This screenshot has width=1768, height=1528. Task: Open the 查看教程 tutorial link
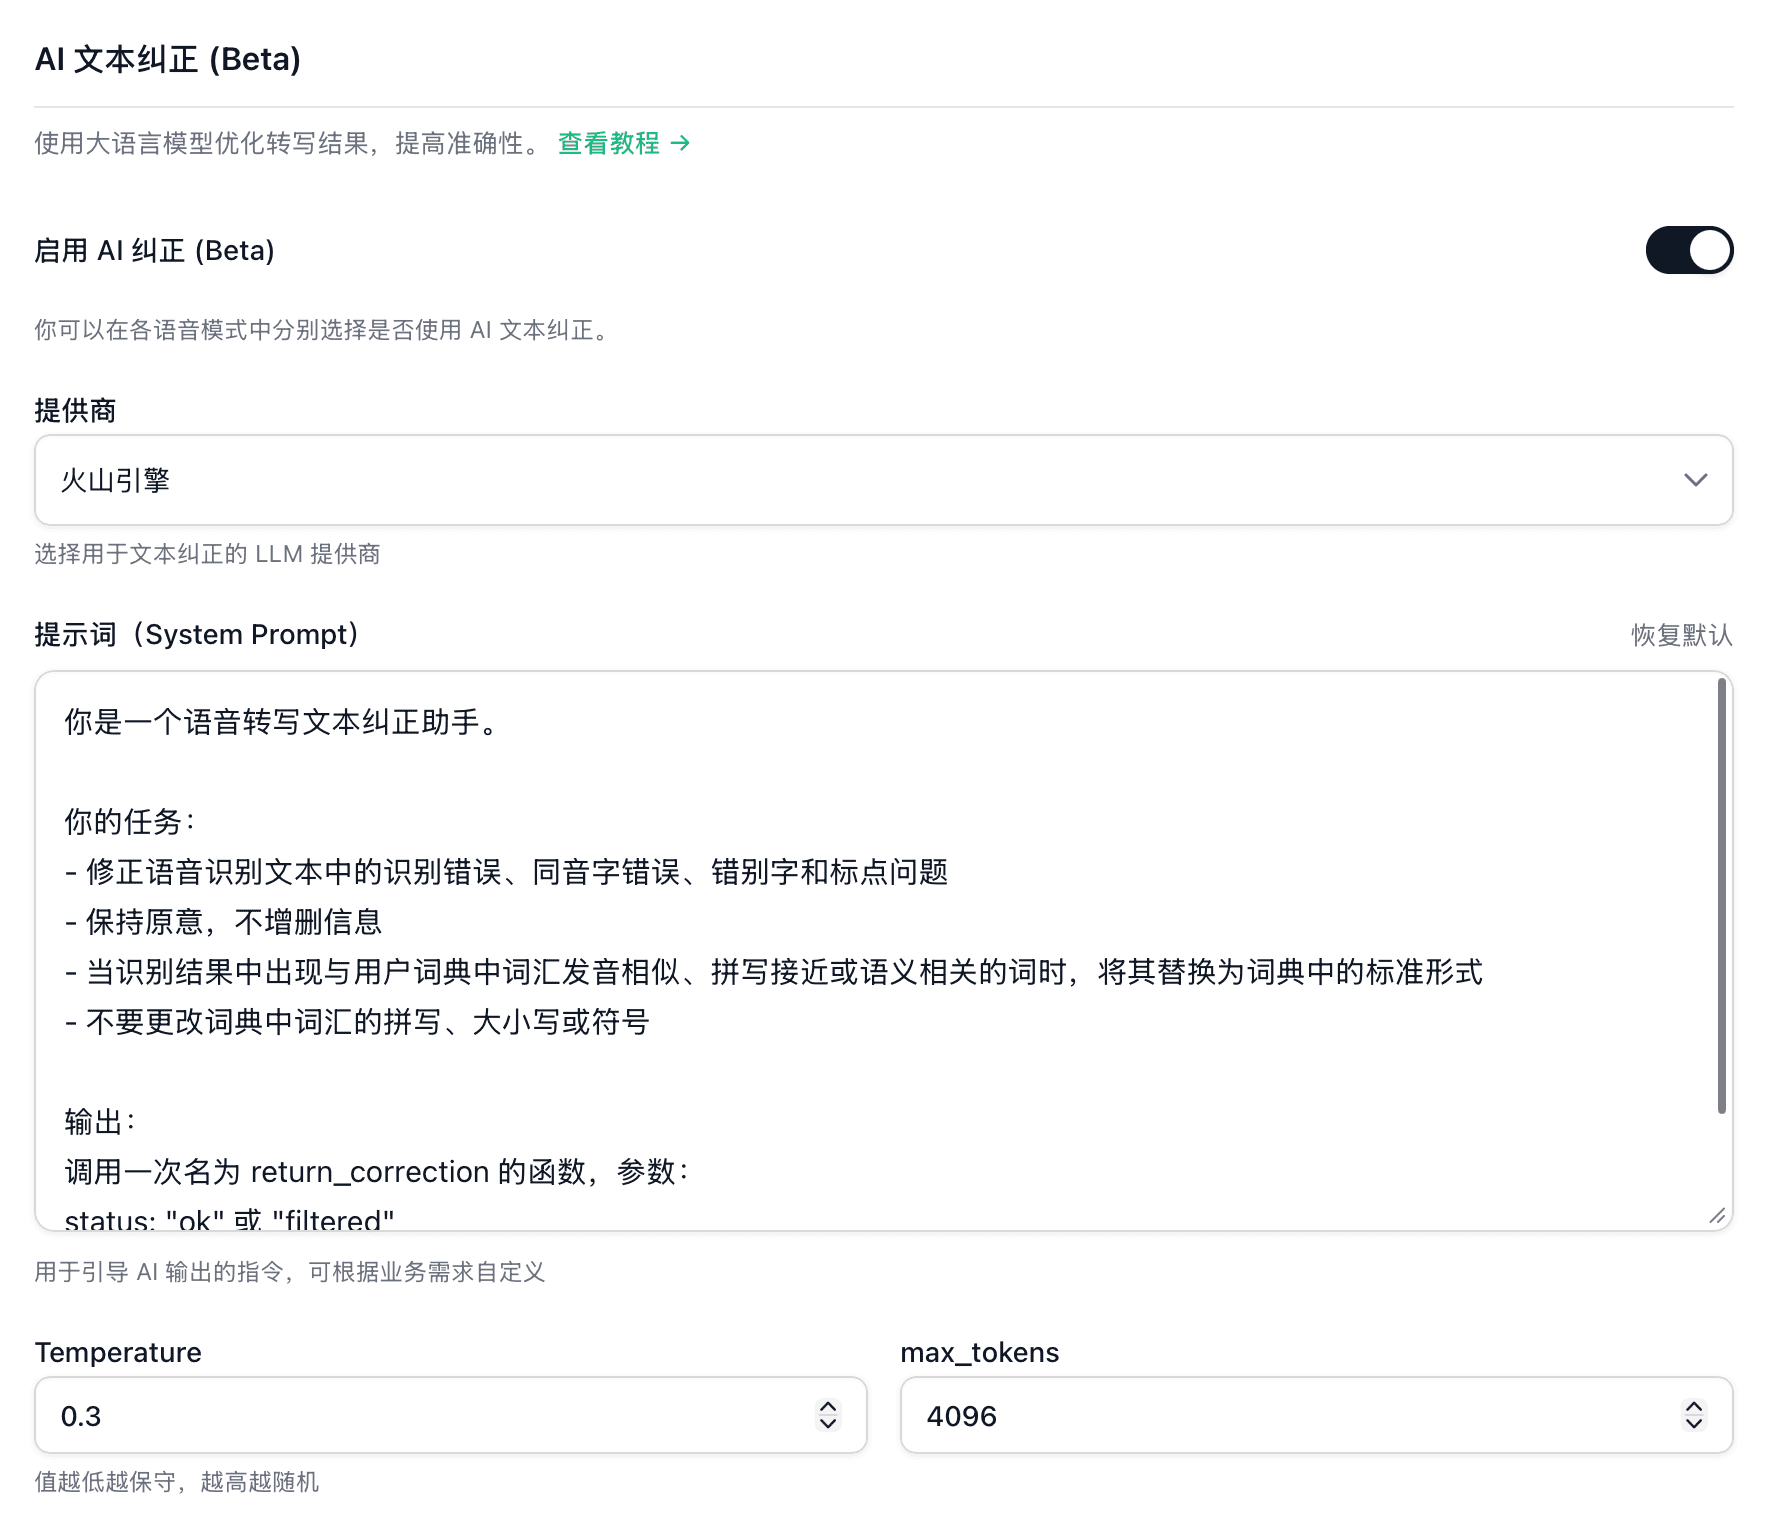608,143
